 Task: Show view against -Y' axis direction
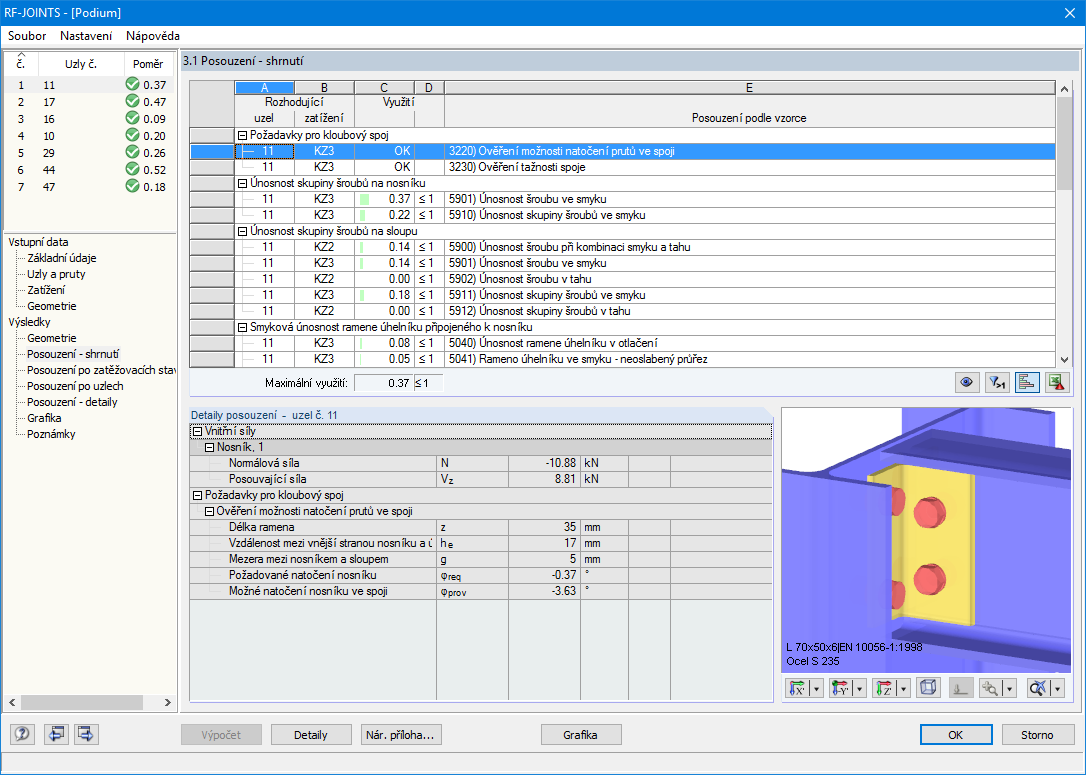coord(841,688)
